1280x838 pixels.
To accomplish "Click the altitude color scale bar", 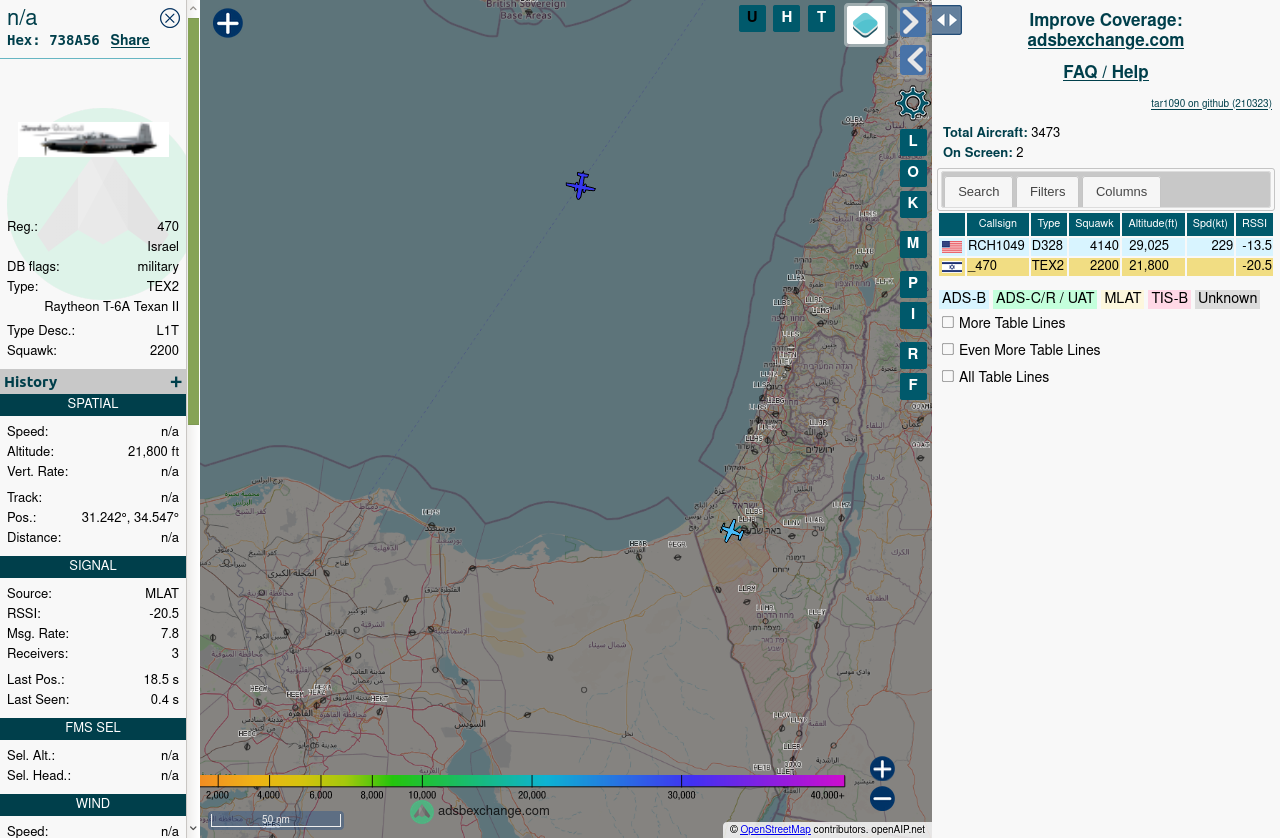I will point(522,781).
